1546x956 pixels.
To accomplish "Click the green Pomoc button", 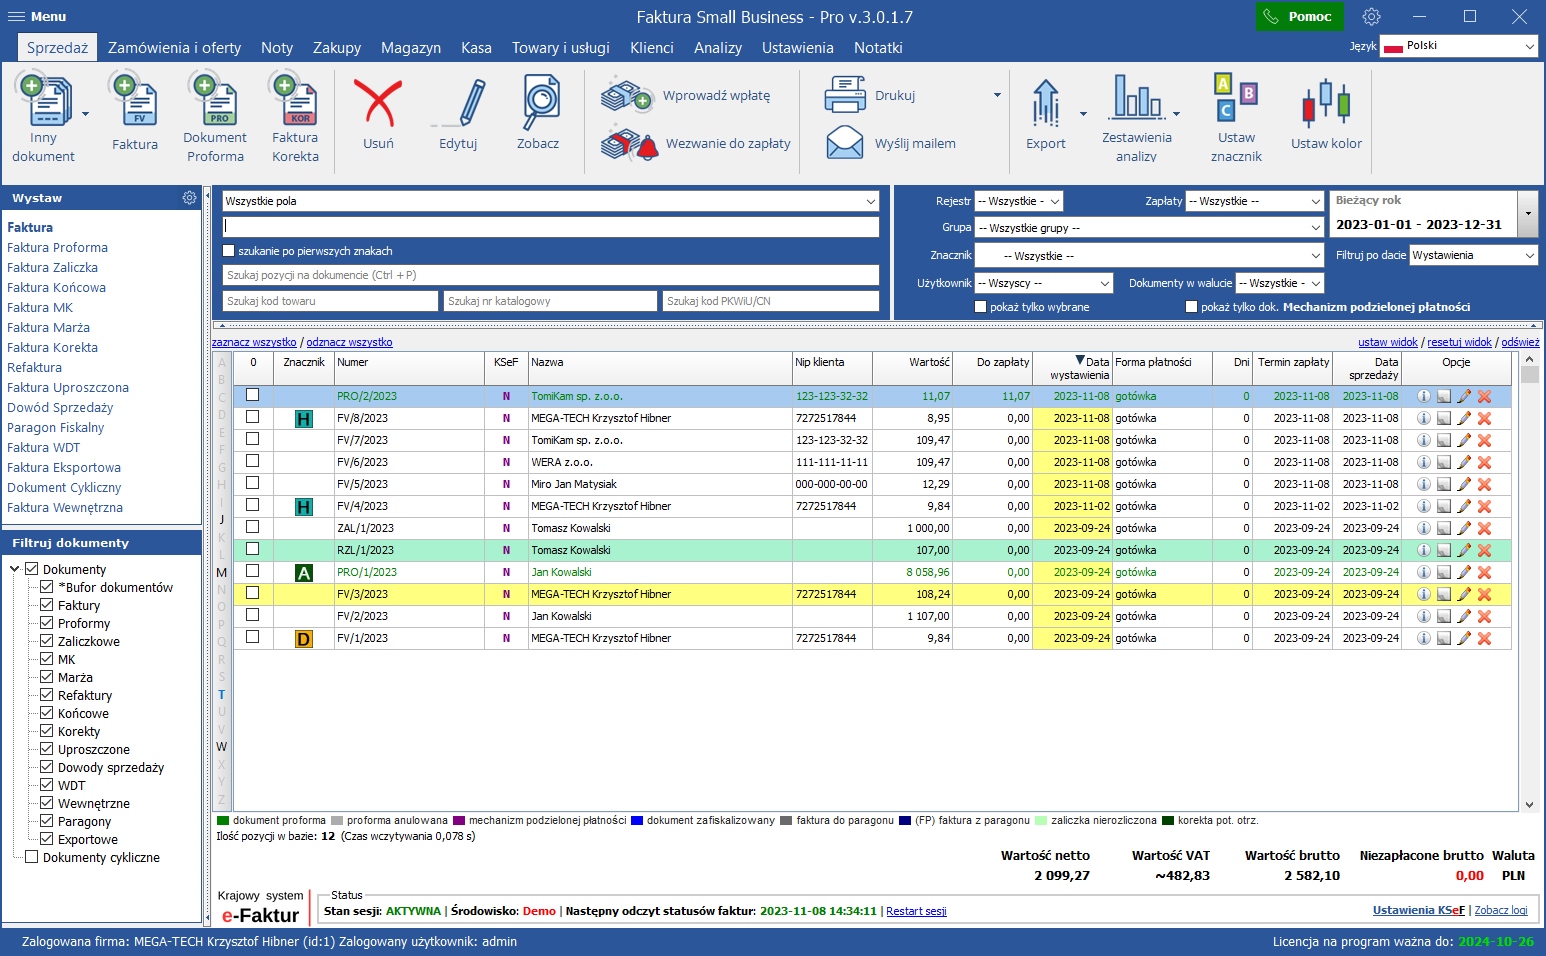I will [x=1299, y=17].
